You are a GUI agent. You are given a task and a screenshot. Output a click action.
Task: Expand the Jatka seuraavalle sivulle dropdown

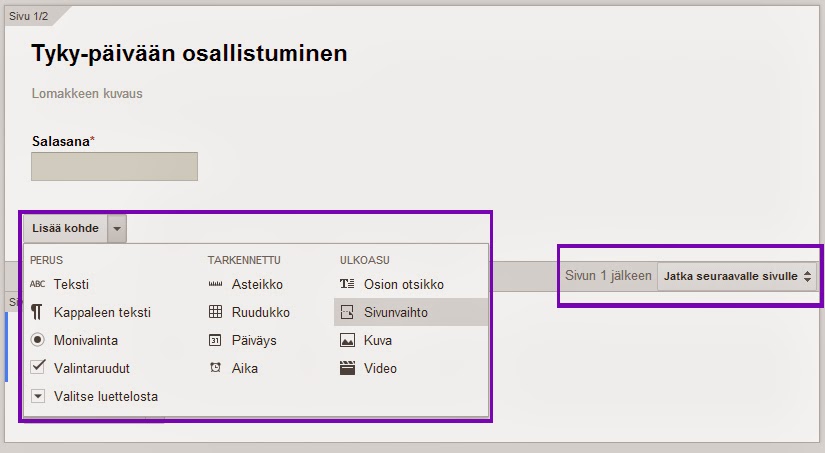737,276
